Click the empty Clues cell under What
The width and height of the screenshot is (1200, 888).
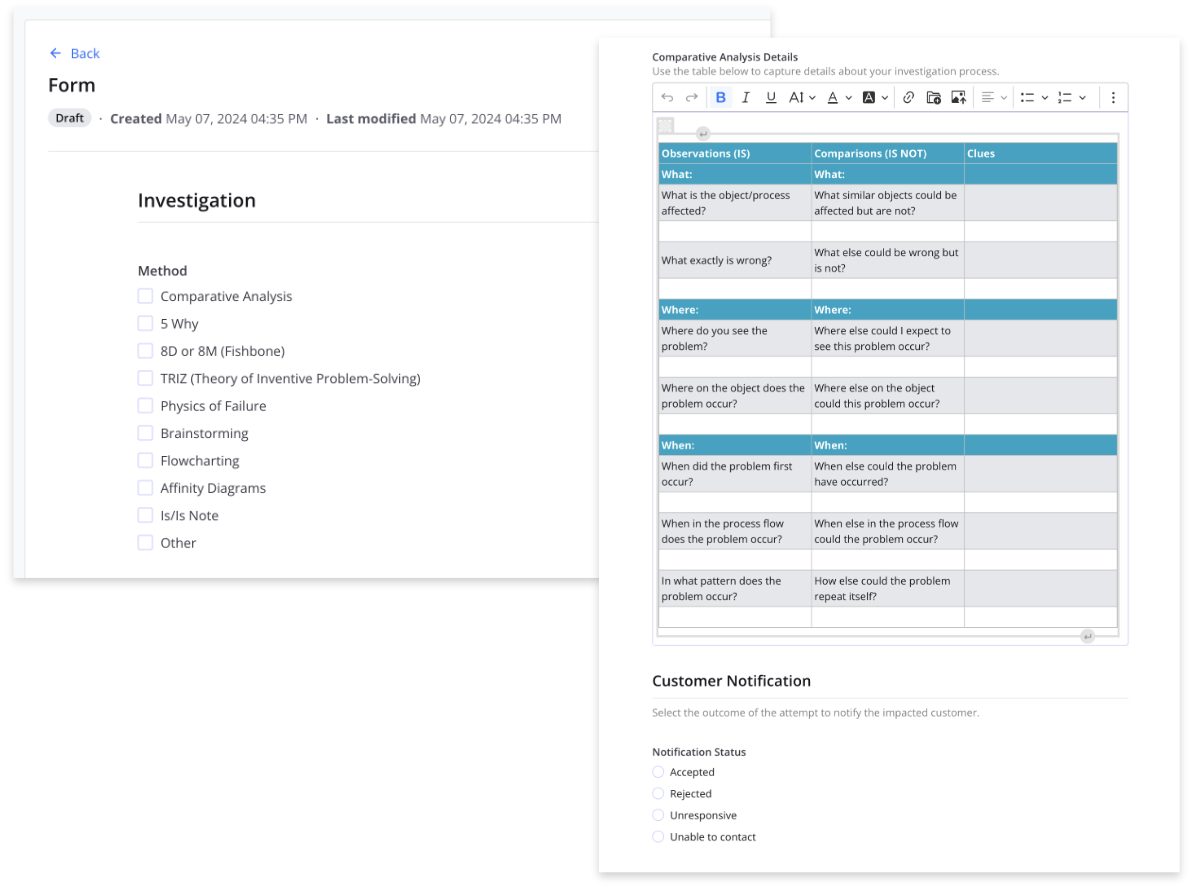1040,203
